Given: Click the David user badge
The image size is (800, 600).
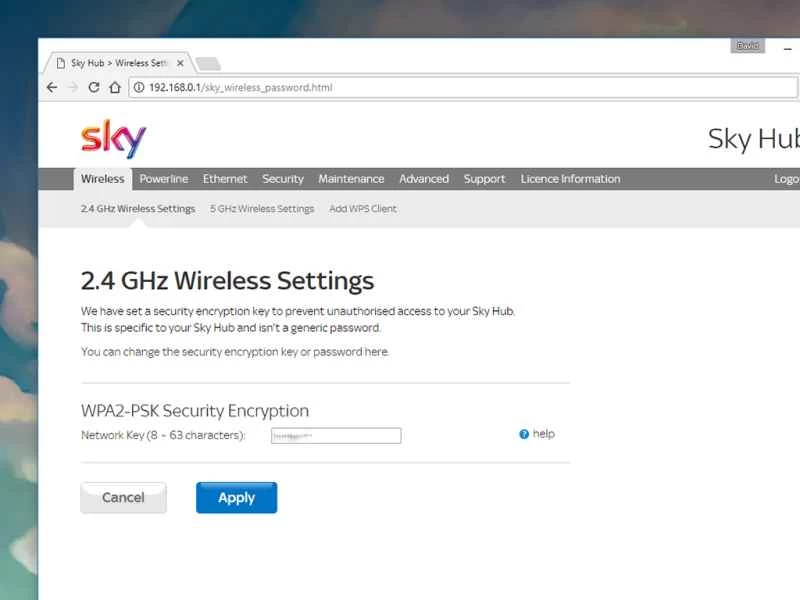Looking at the screenshot, I should click(x=747, y=45).
